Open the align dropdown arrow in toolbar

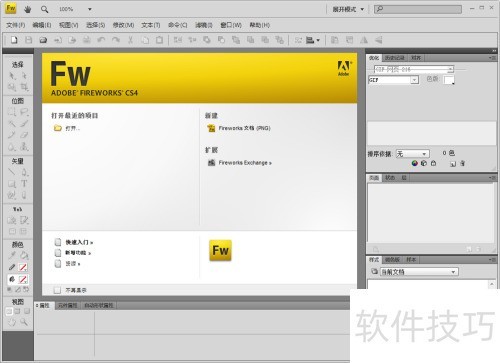[318, 40]
